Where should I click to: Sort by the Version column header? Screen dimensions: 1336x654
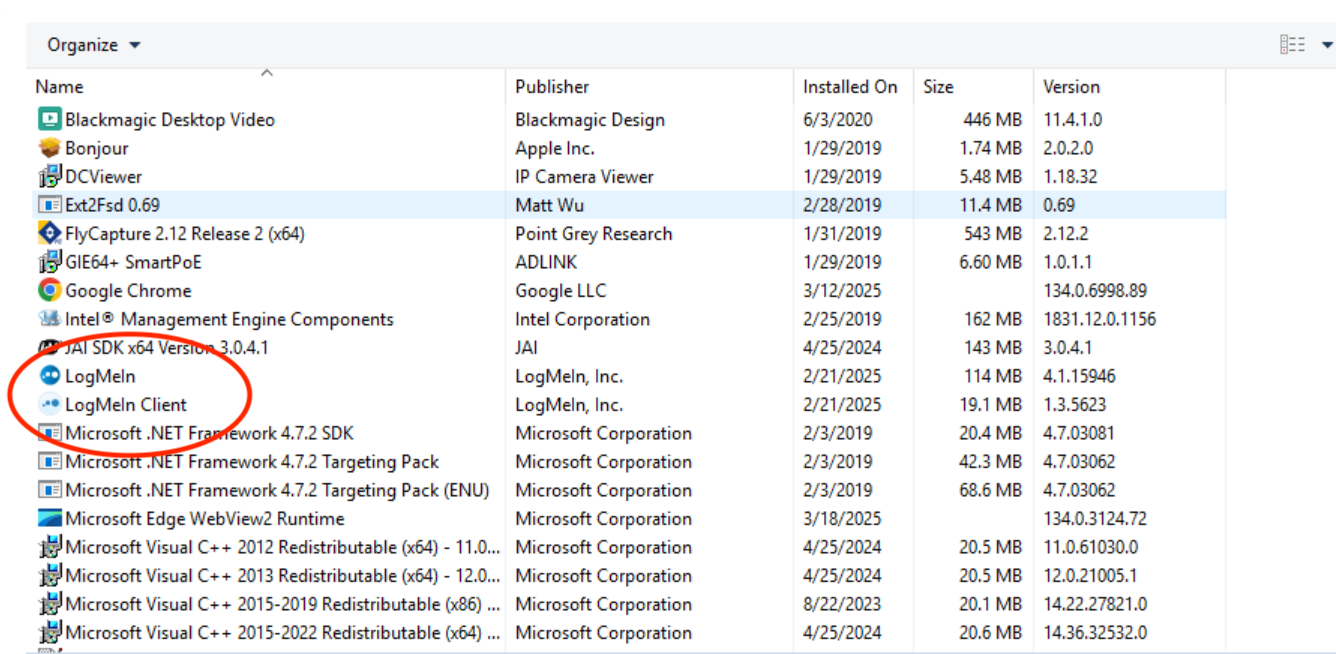tap(1129, 87)
